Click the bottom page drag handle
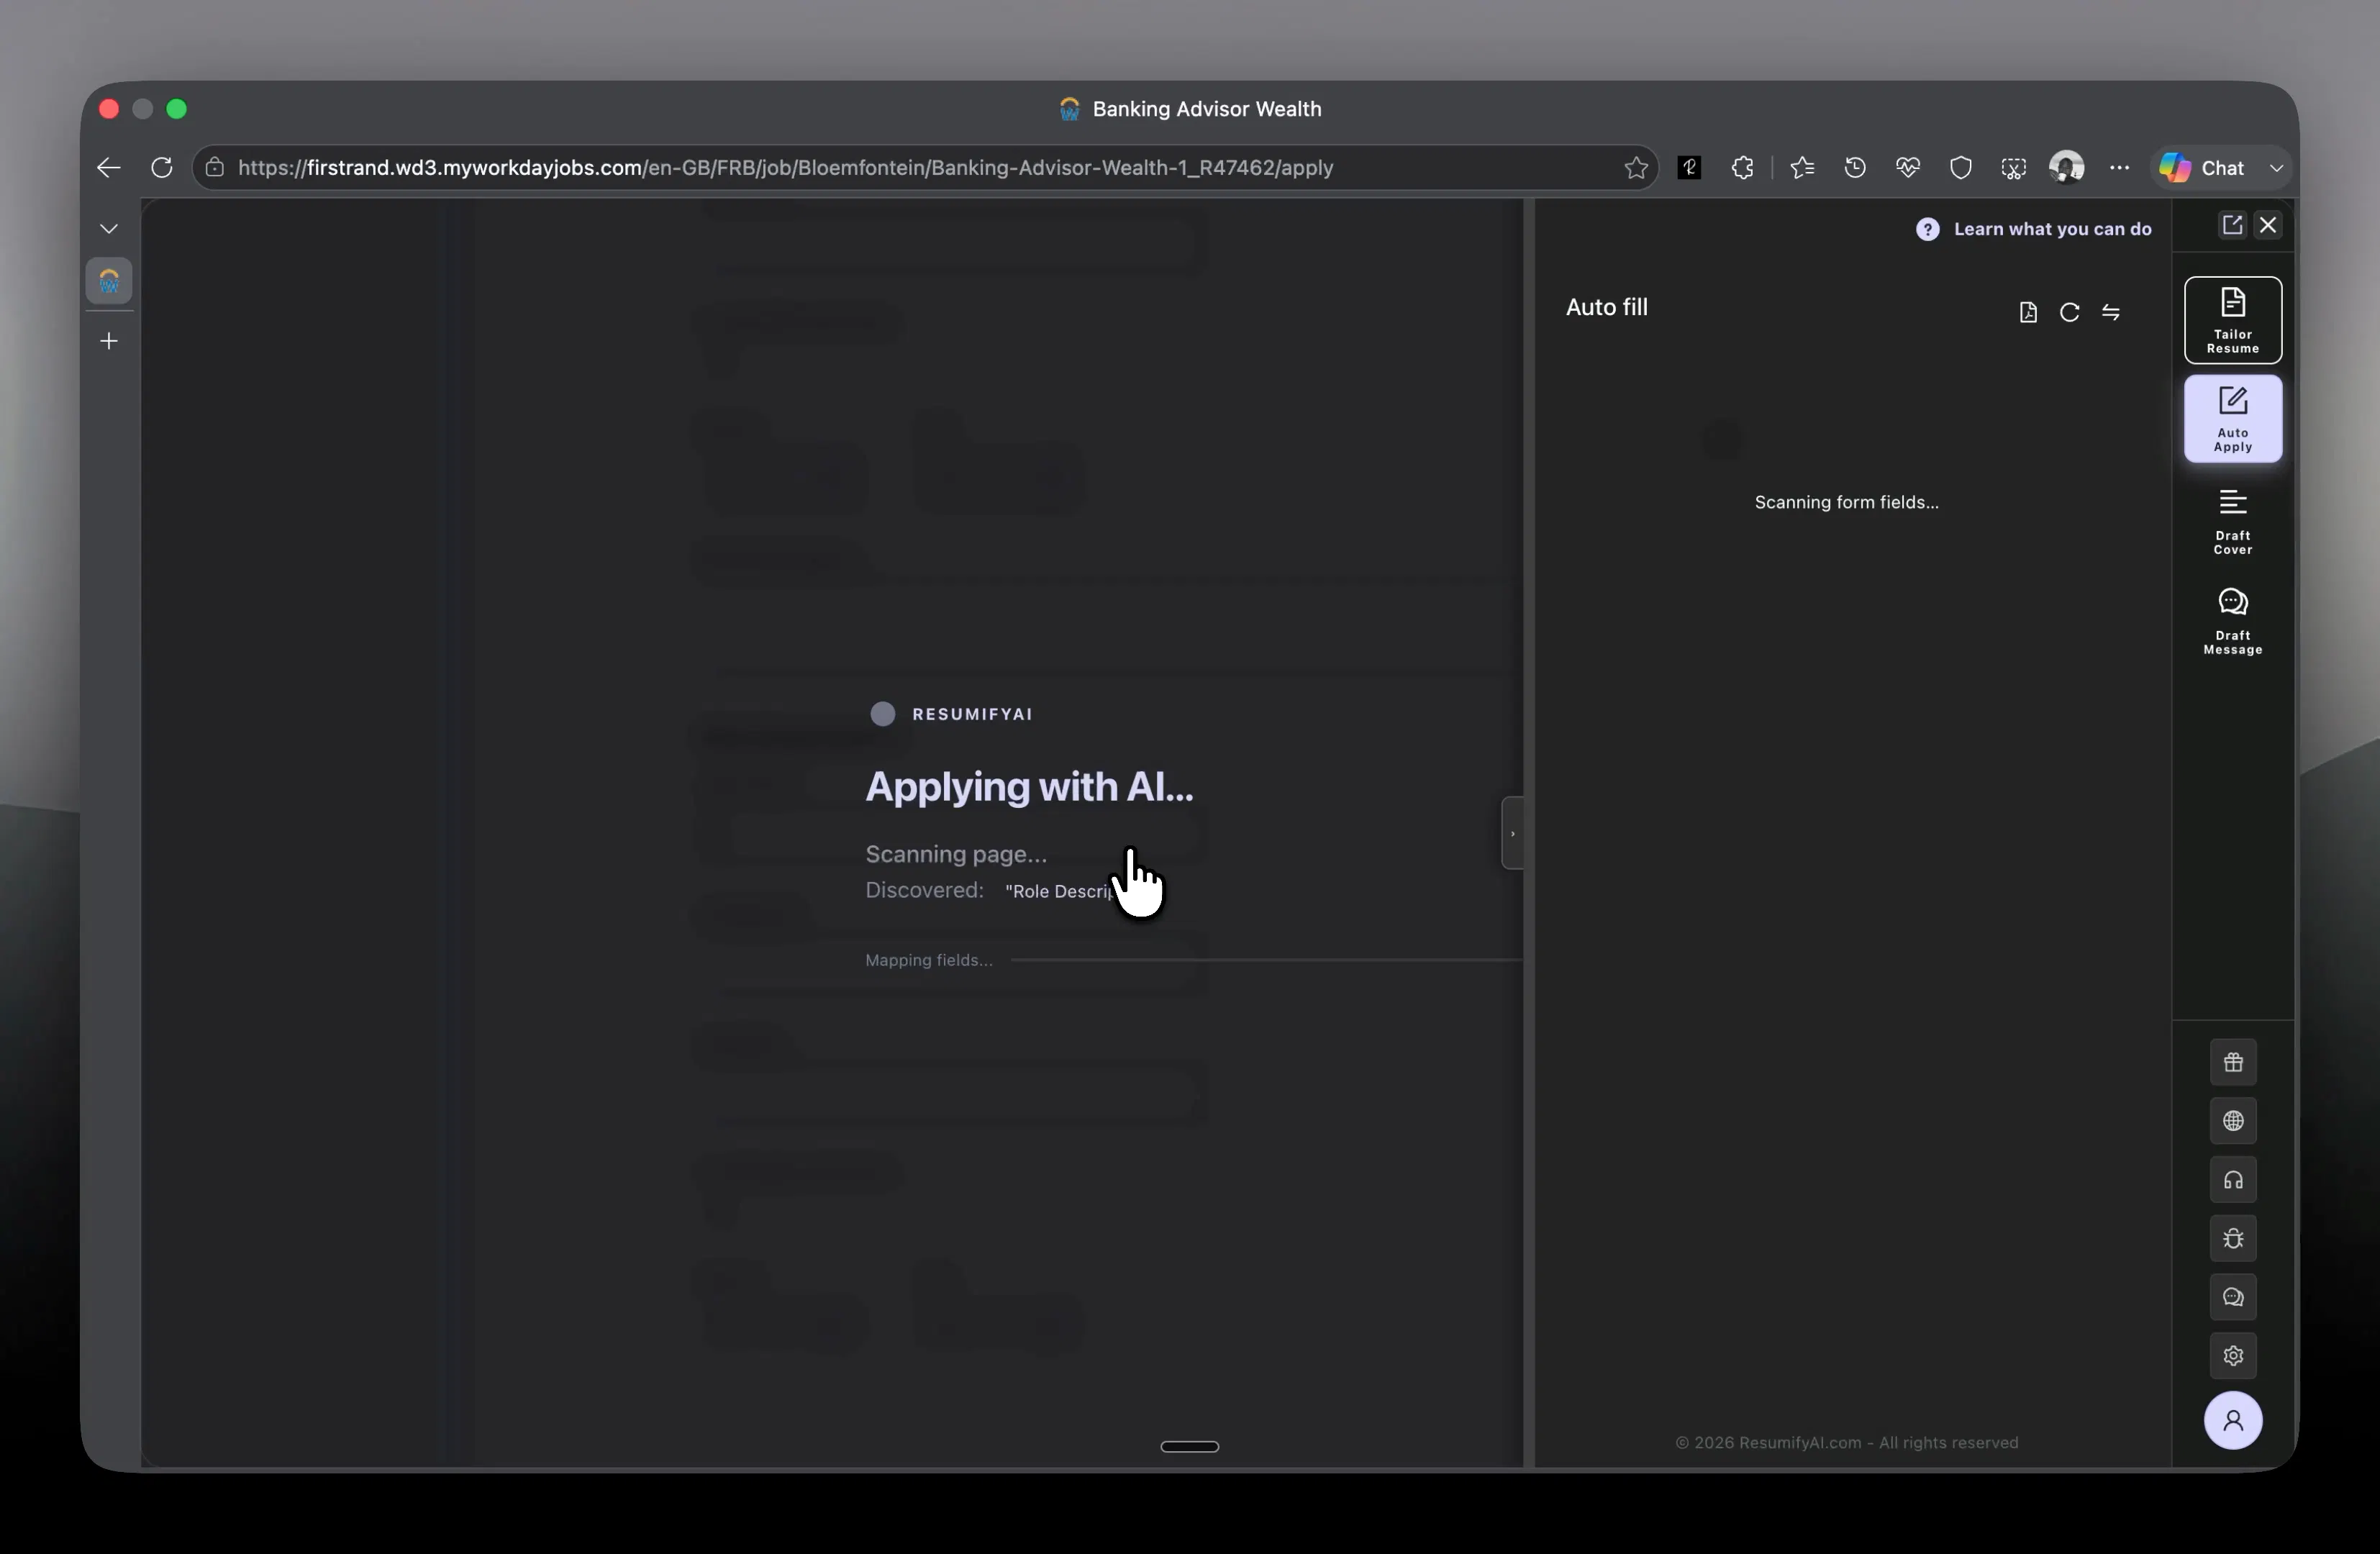This screenshot has width=2380, height=1554. coord(1189,1446)
